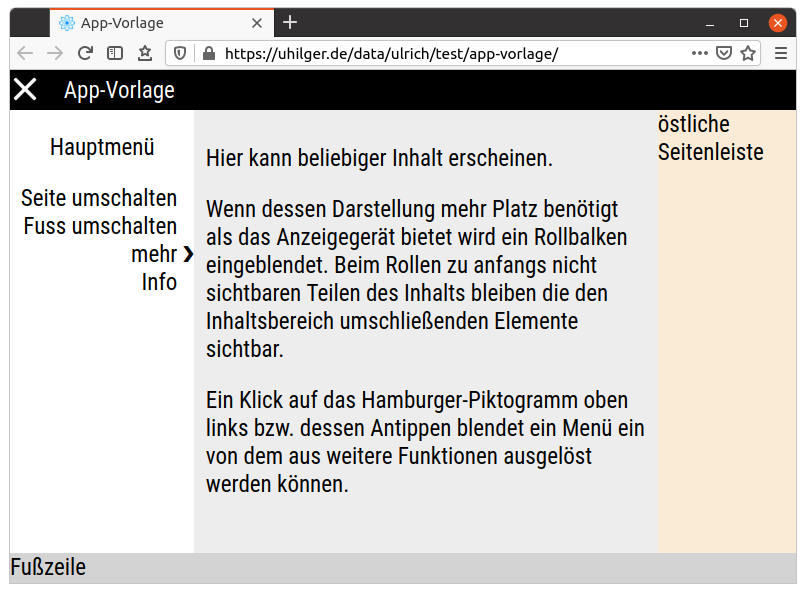Open Firefox hamburger menu
Screen dimensions: 806x593
coord(781,53)
